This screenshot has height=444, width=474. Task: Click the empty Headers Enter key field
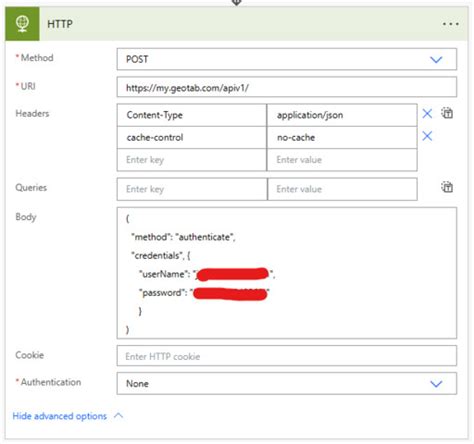click(192, 160)
